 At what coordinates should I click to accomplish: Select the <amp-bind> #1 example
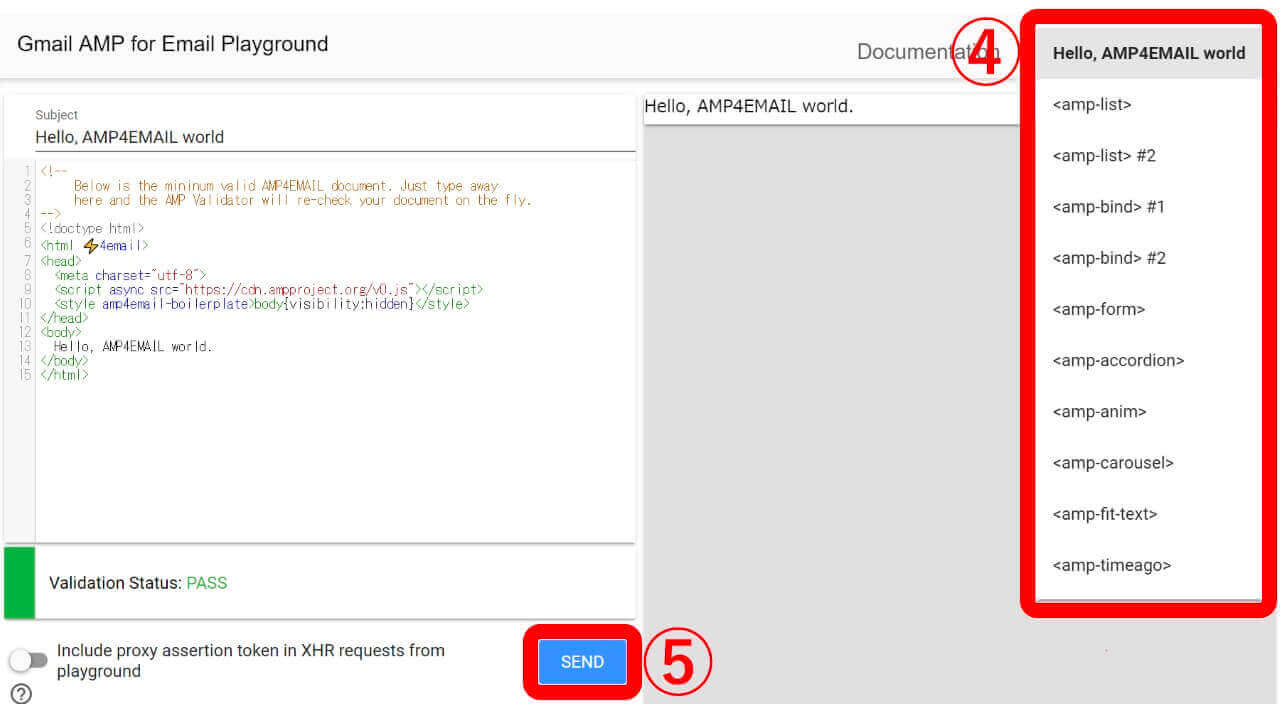click(1109, 207)
